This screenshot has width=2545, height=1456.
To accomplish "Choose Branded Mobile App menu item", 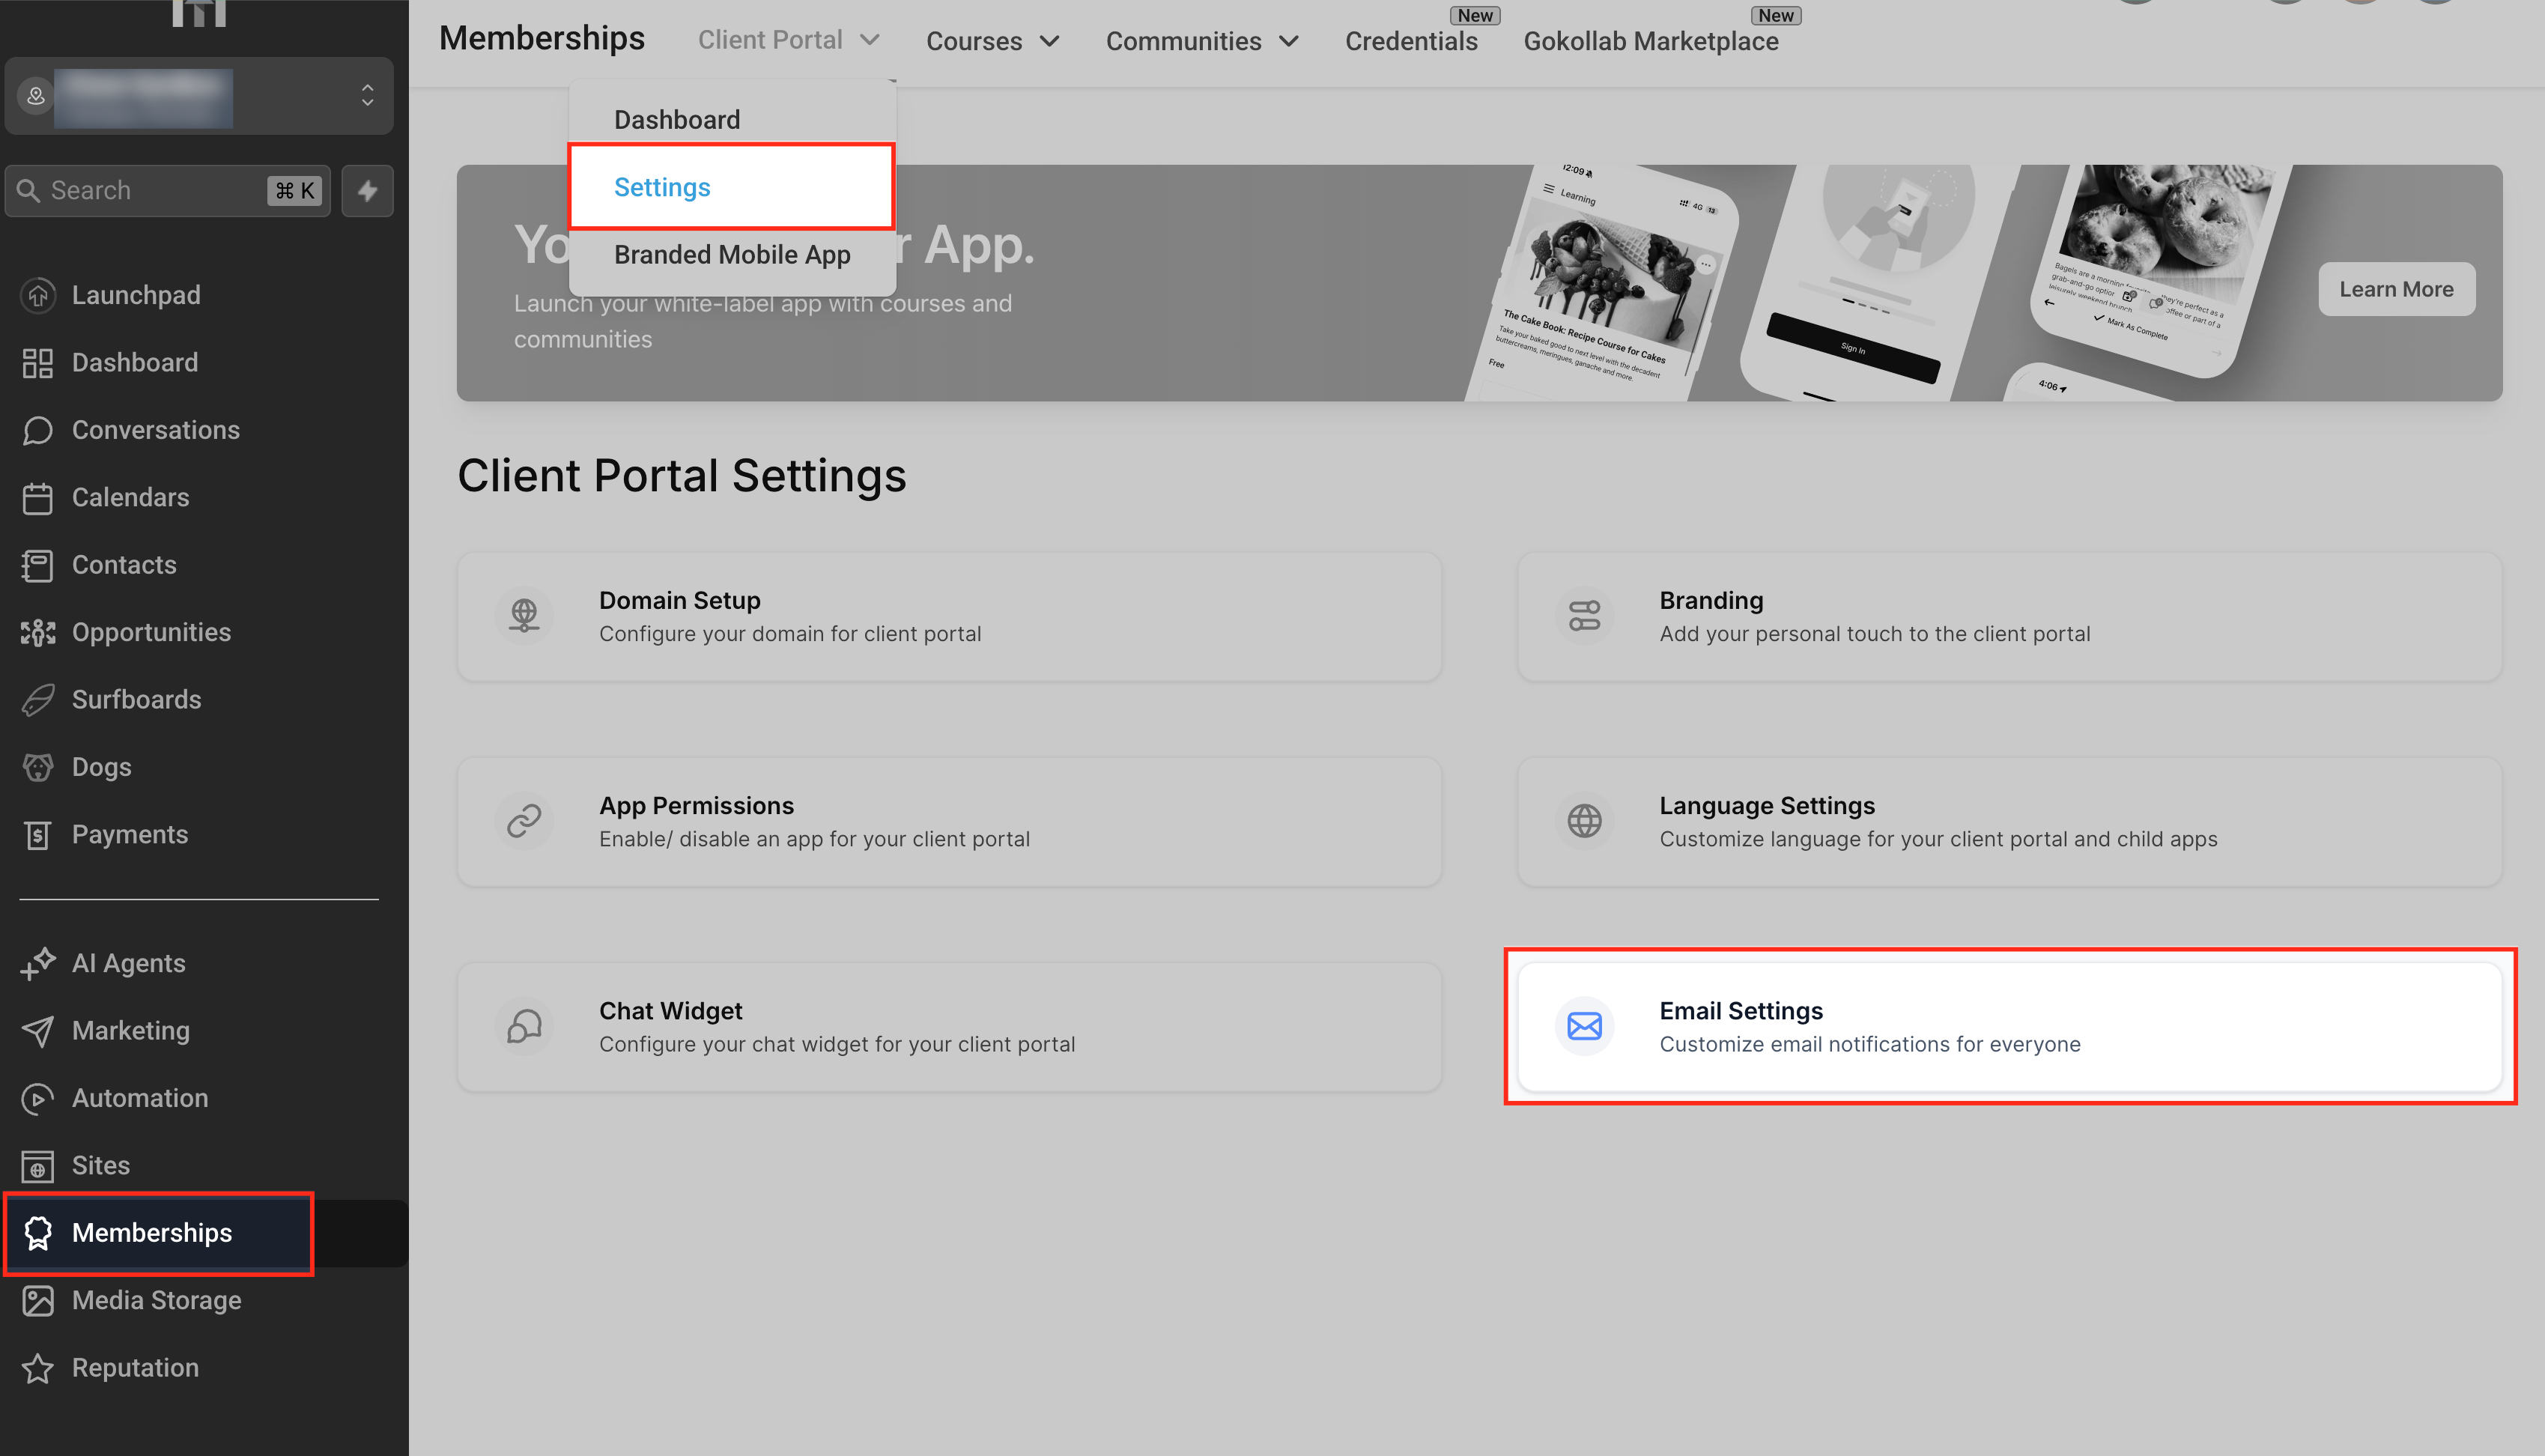I will [732, 255].
